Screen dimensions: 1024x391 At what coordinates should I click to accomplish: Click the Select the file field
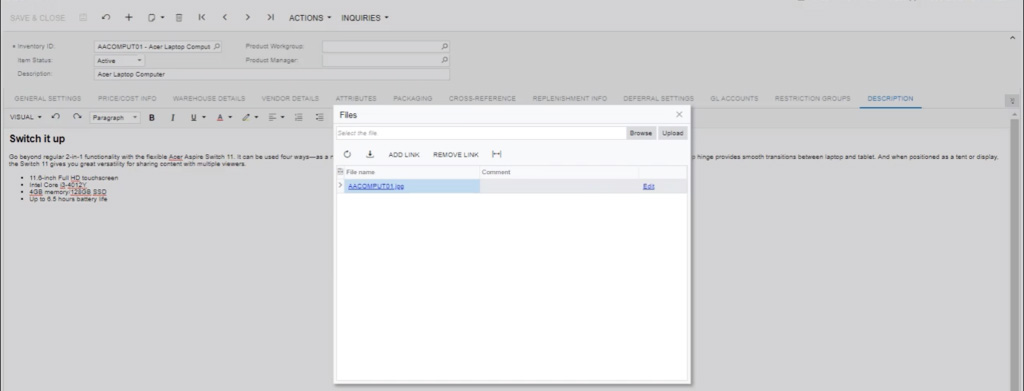(481, 133)
